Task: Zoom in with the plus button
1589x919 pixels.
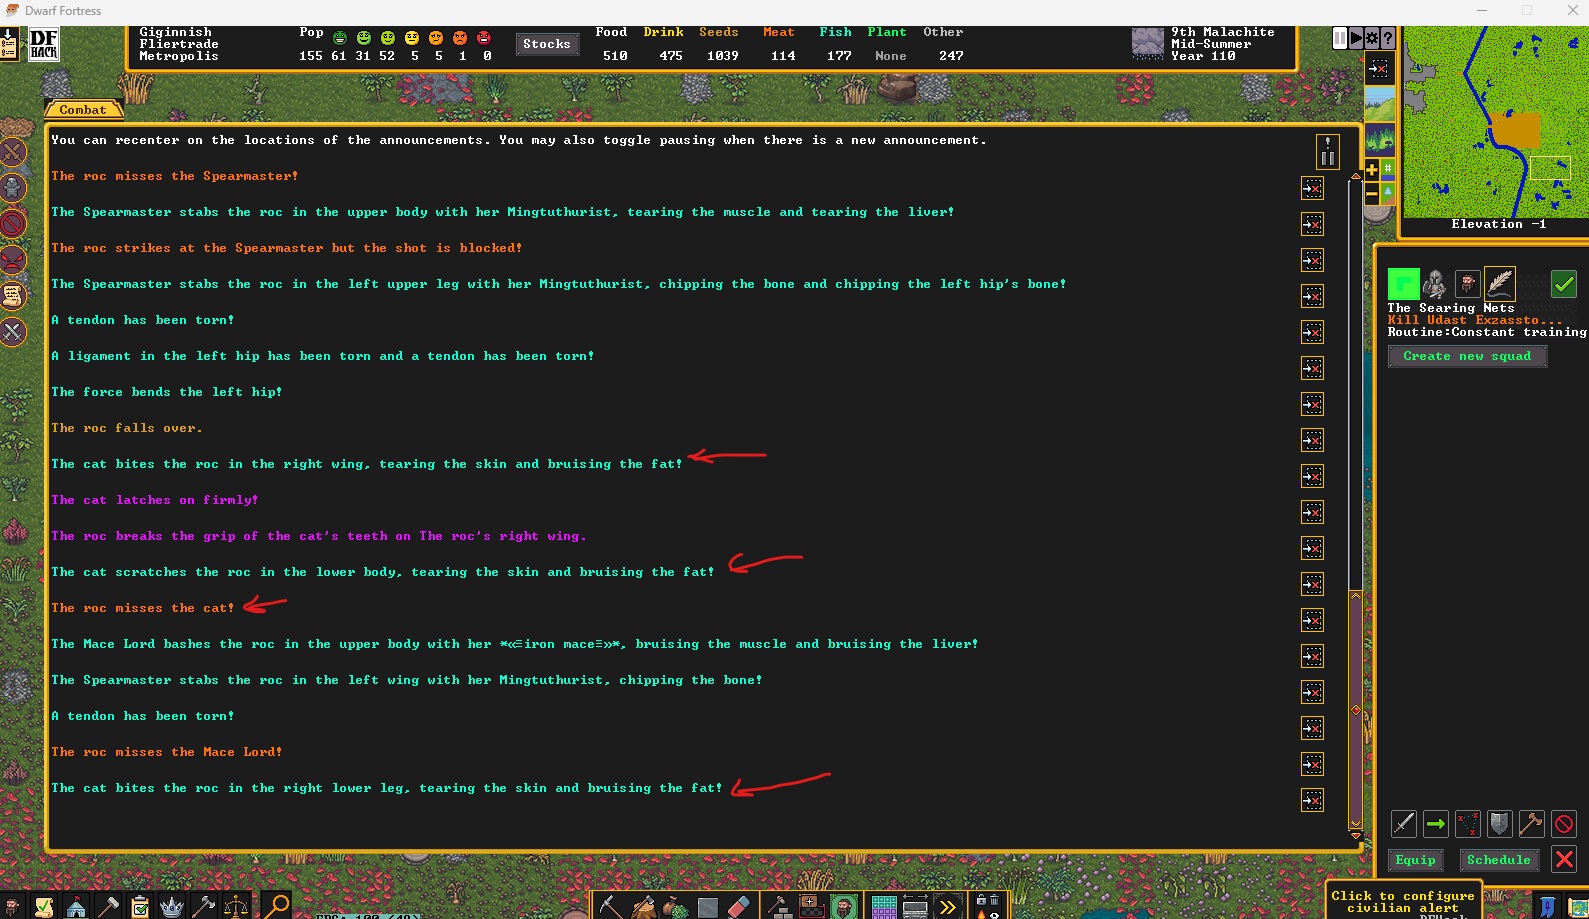Action: [1372, 169]
